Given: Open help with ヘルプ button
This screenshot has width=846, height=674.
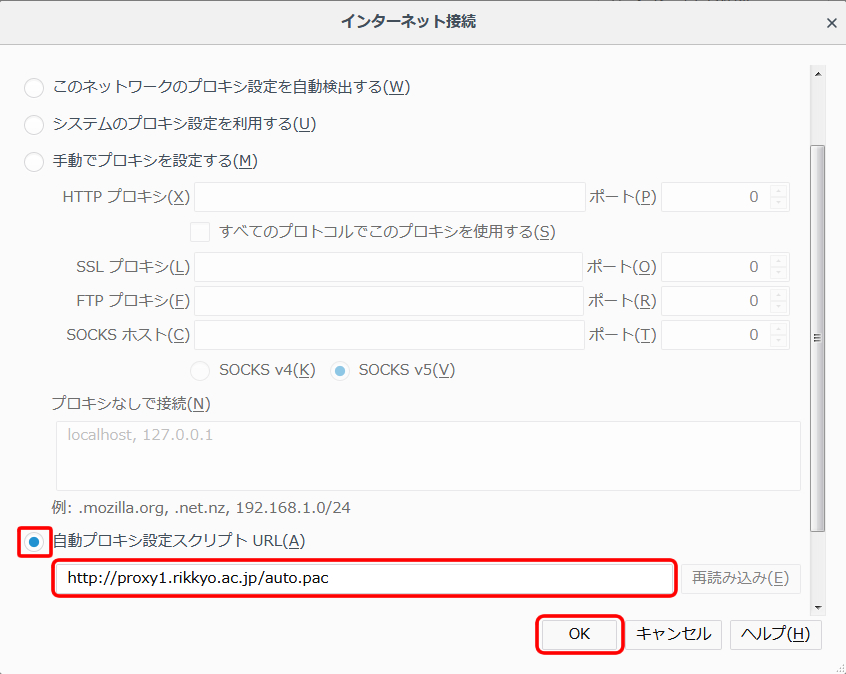Looking at the screenshot, I should (775, 634).
